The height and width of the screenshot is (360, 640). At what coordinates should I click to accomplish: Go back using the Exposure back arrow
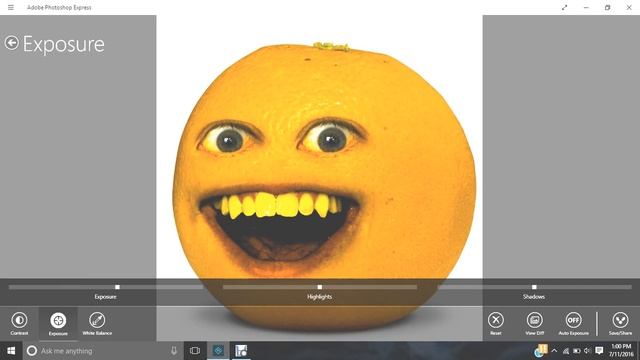coord(12,43)
